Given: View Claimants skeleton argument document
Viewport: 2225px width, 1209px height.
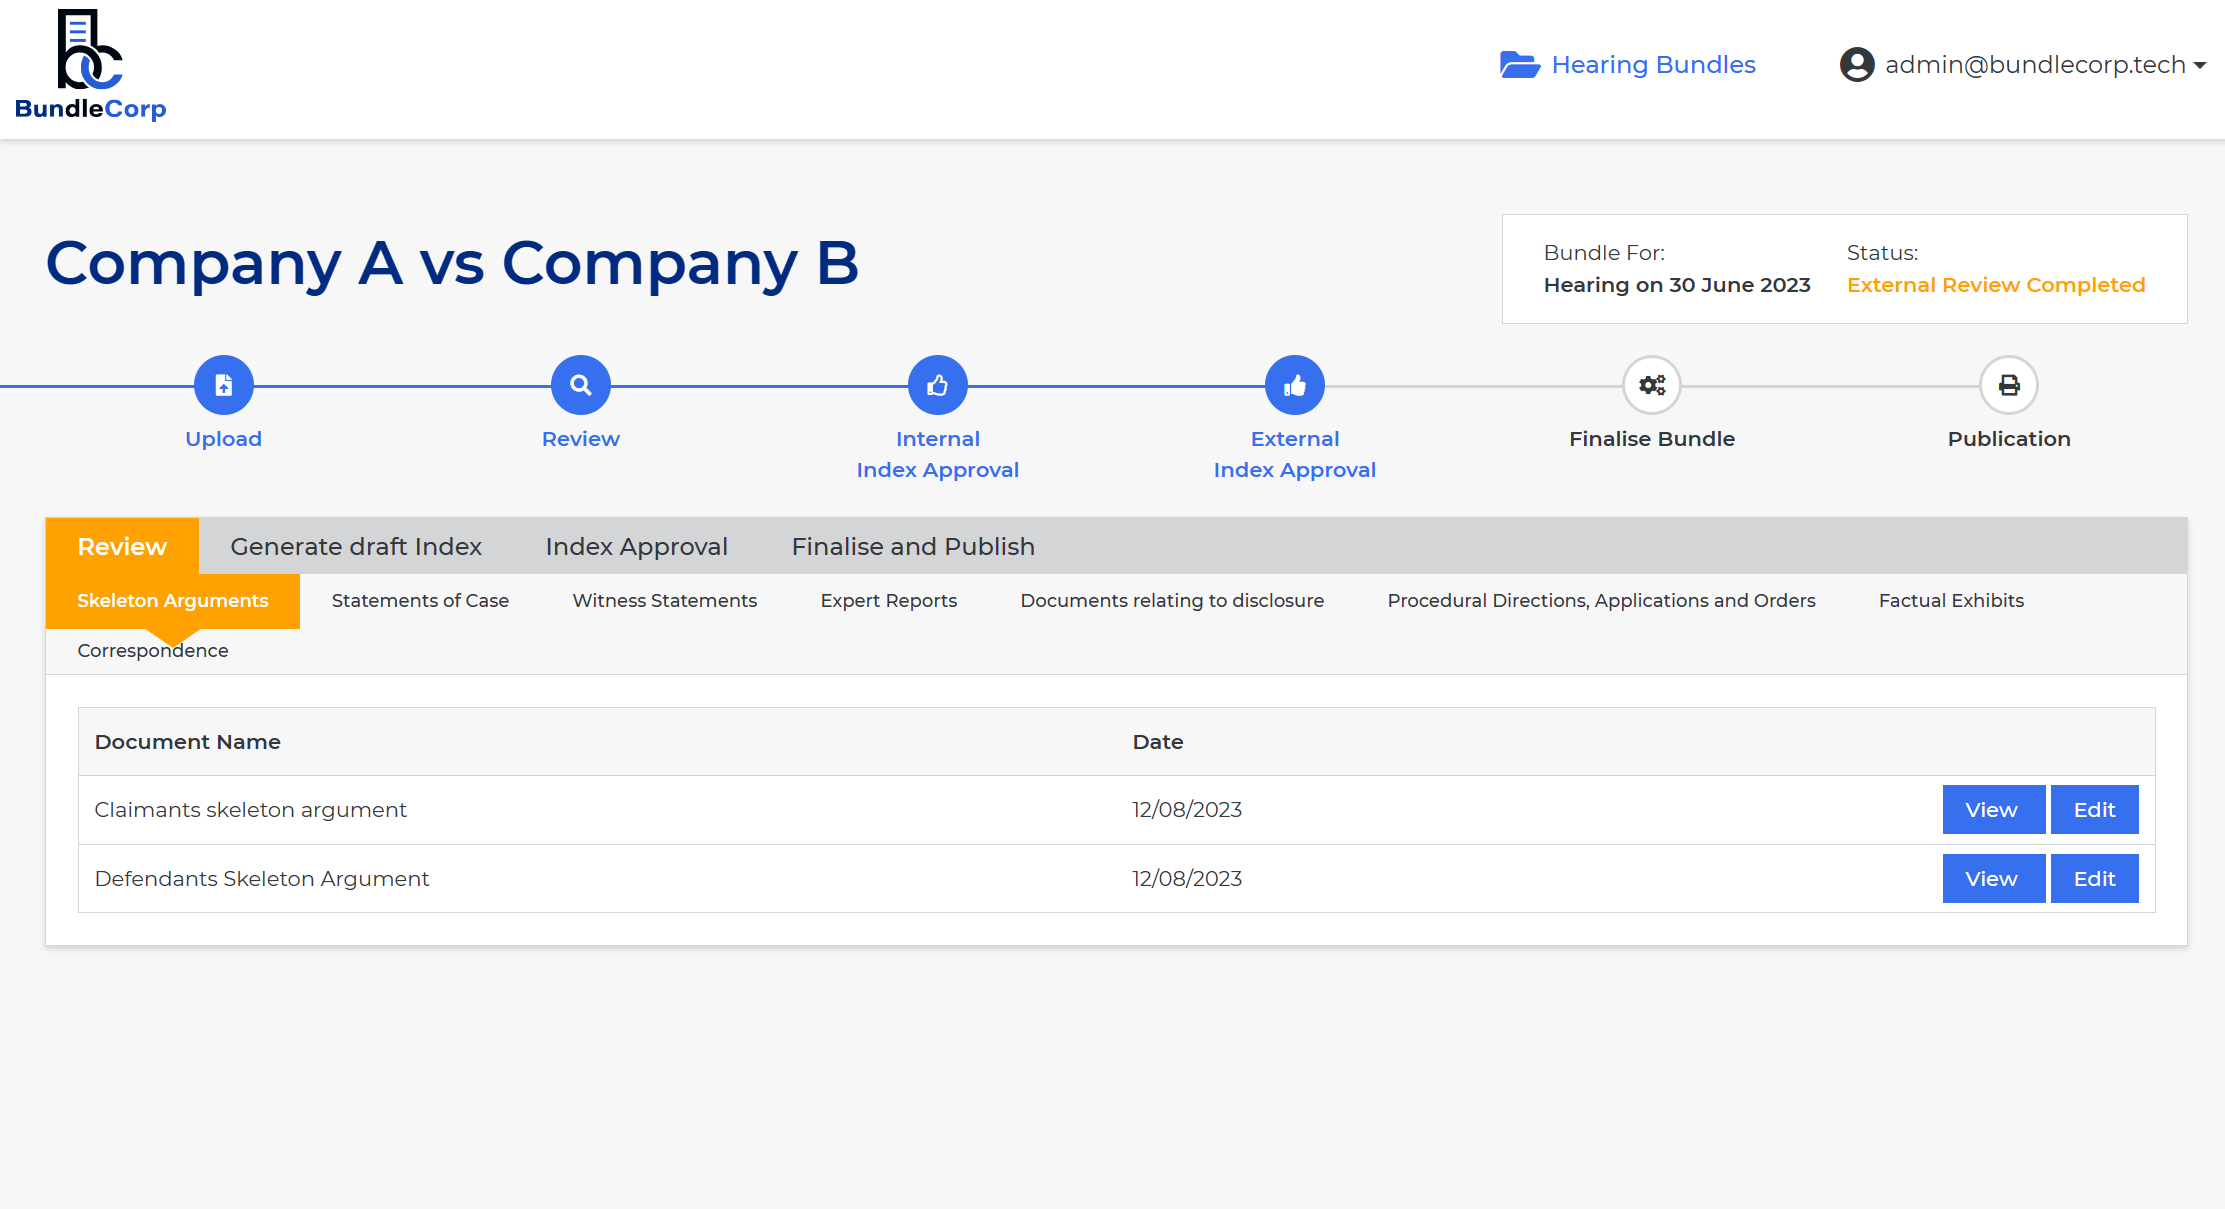Looking at the screenshot, I should tap(1992, 809).
